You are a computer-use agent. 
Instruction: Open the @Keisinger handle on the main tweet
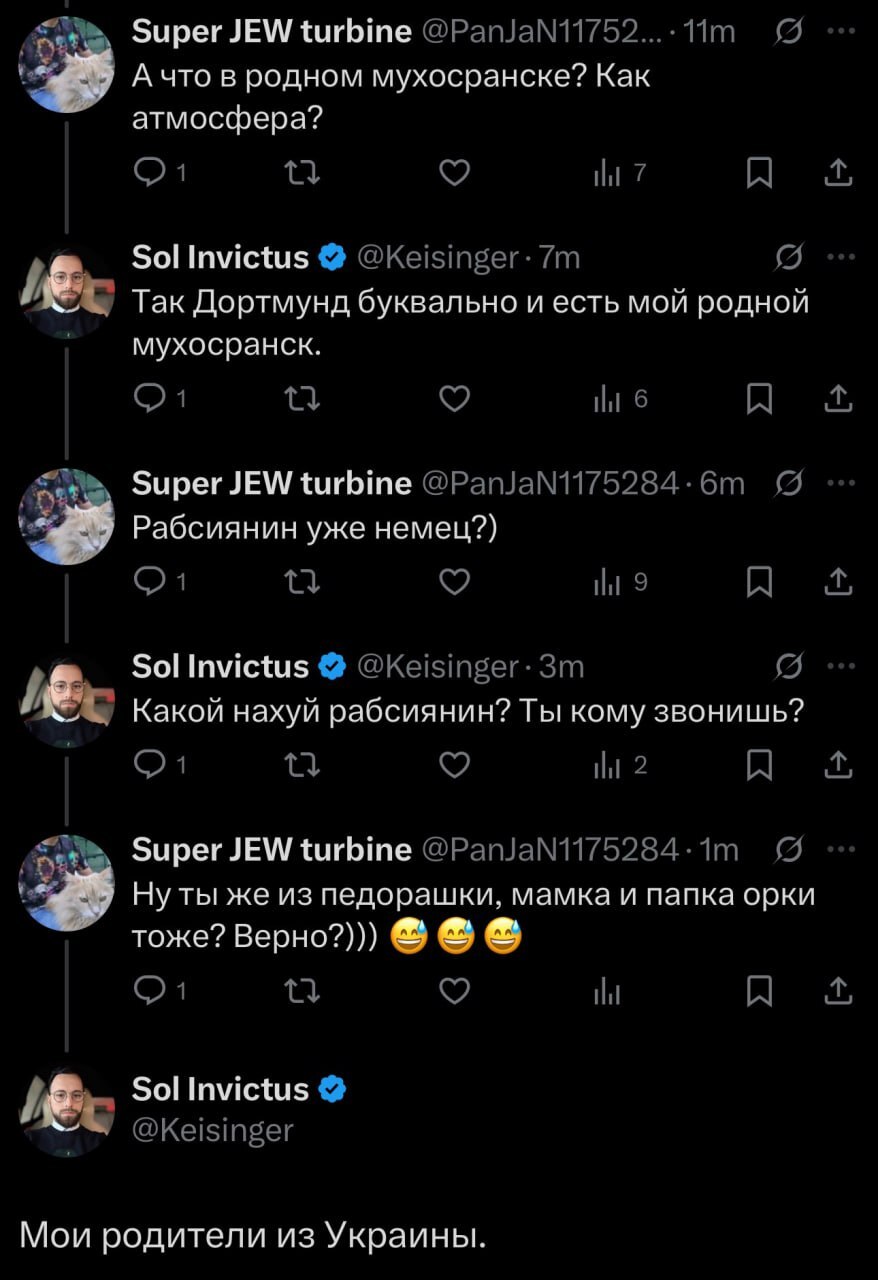coord(212,1130)
